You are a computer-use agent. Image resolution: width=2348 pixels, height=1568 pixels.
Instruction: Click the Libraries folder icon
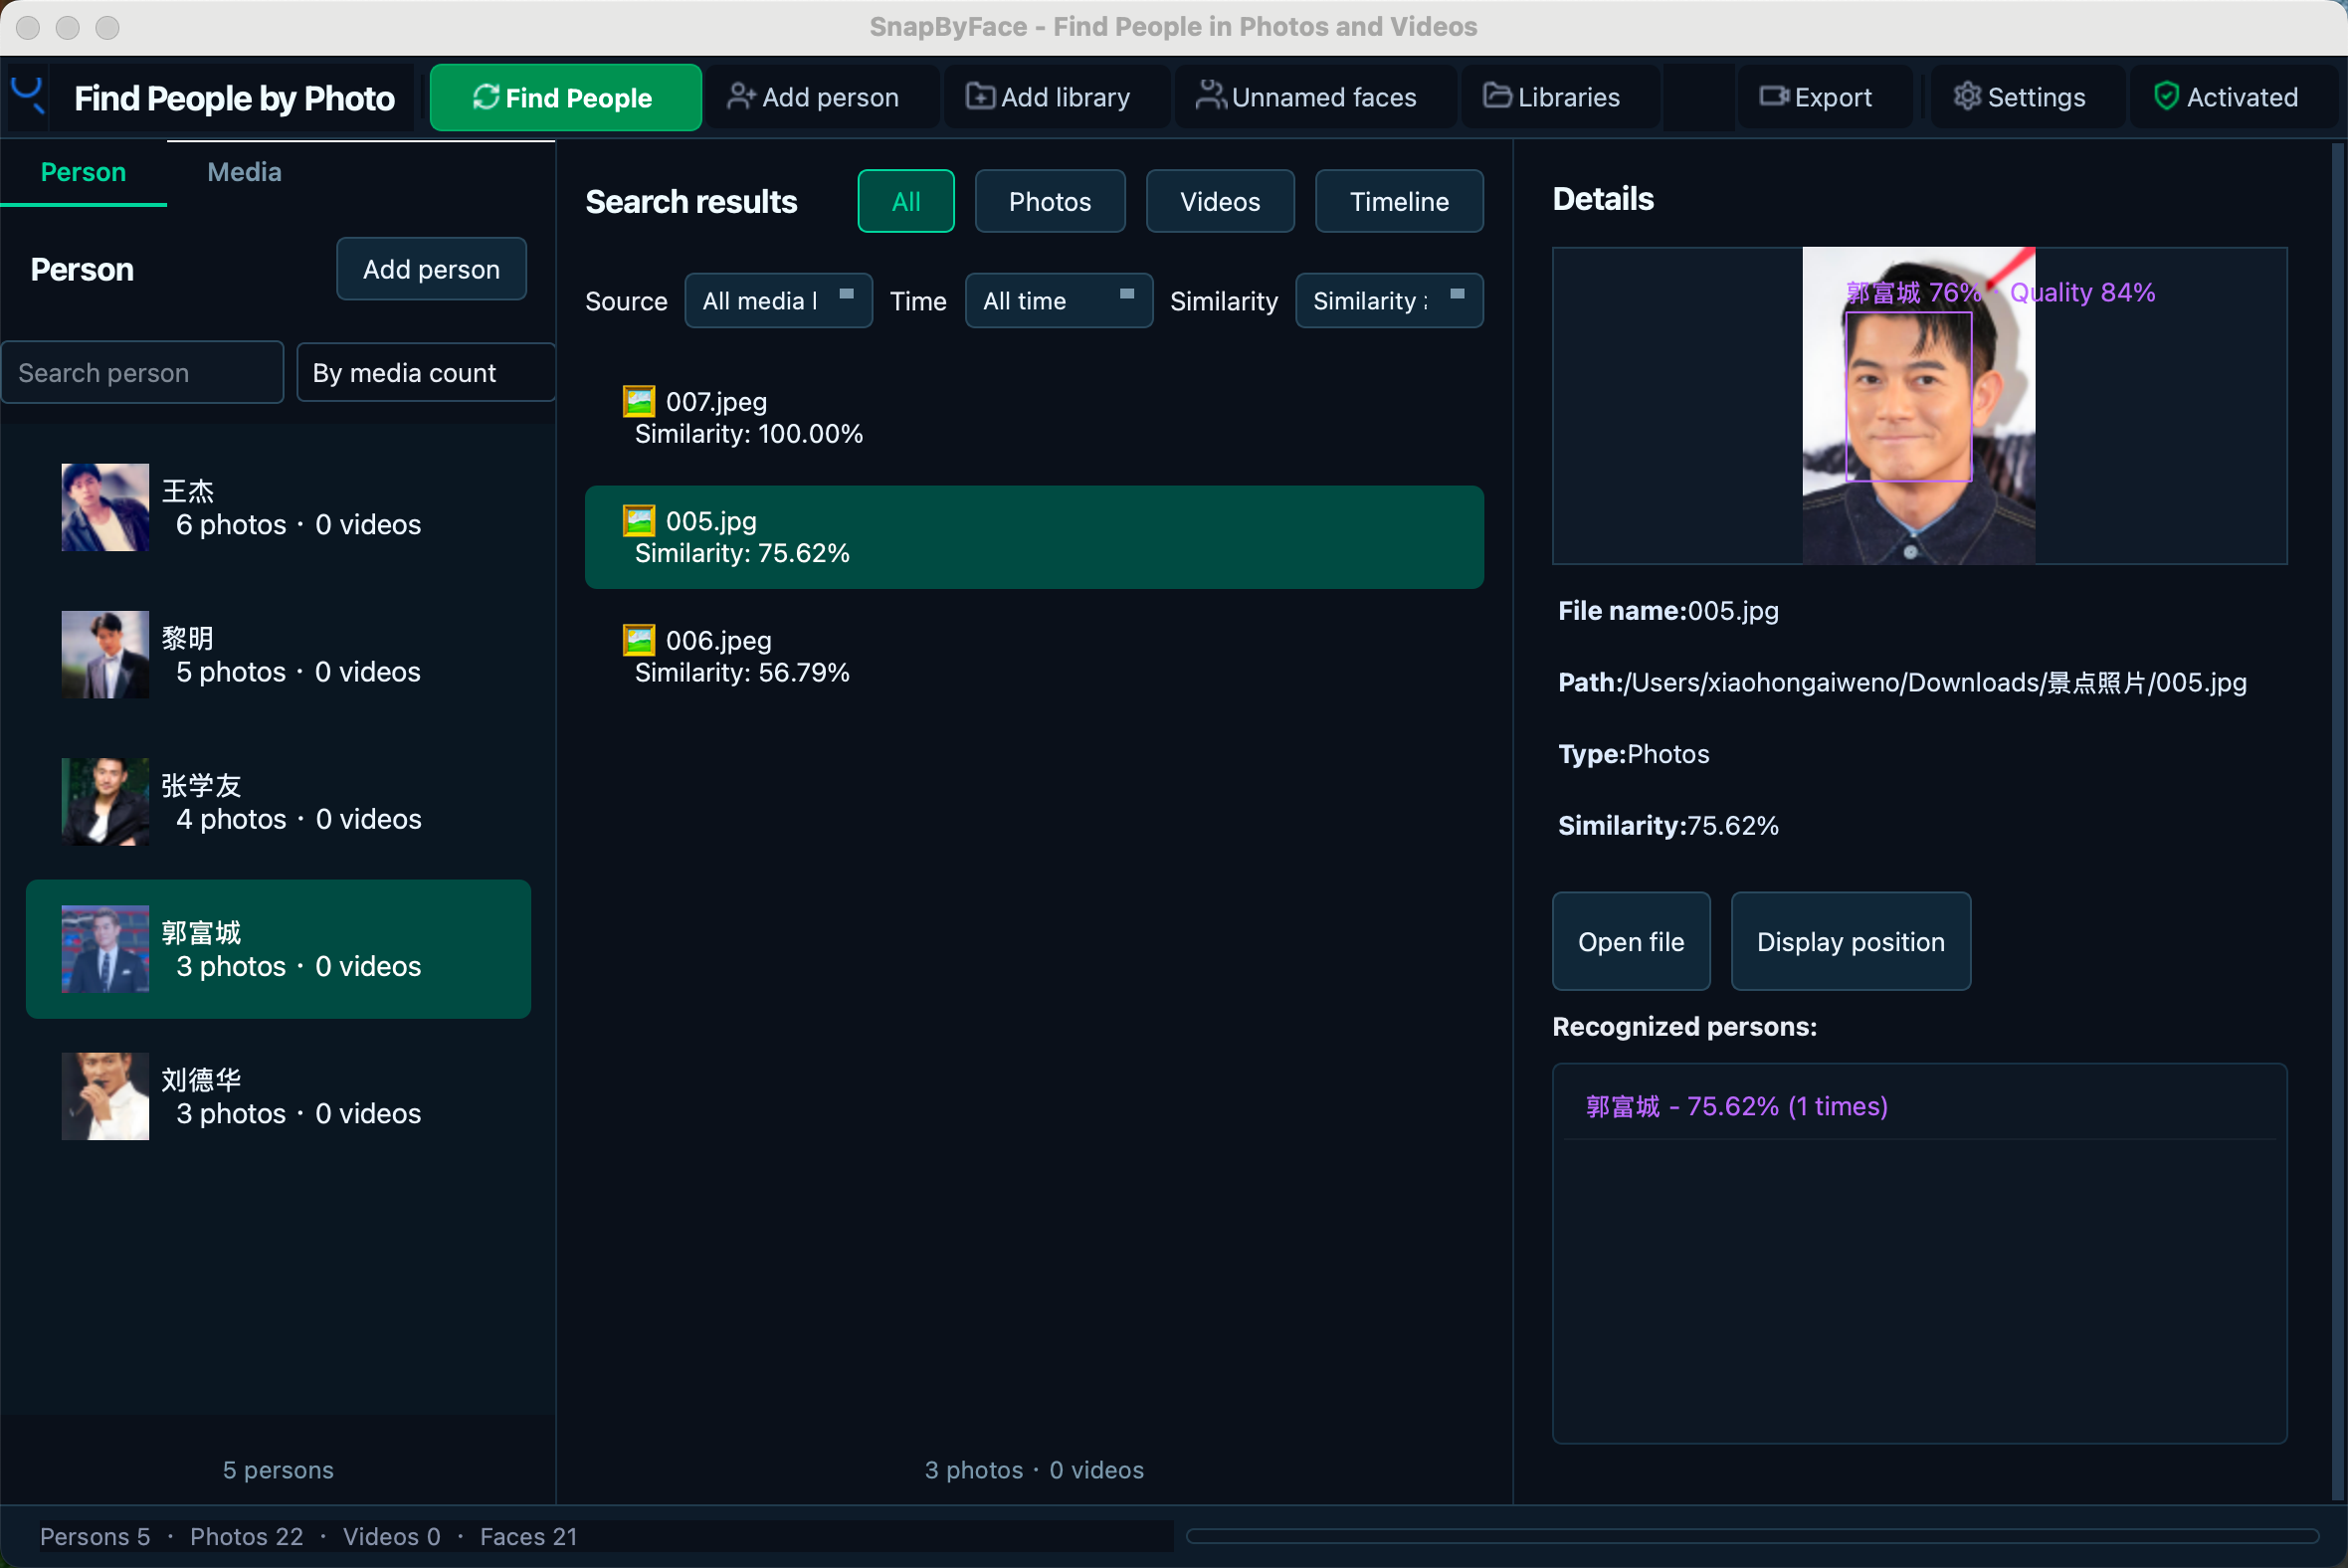(1497, 97)
